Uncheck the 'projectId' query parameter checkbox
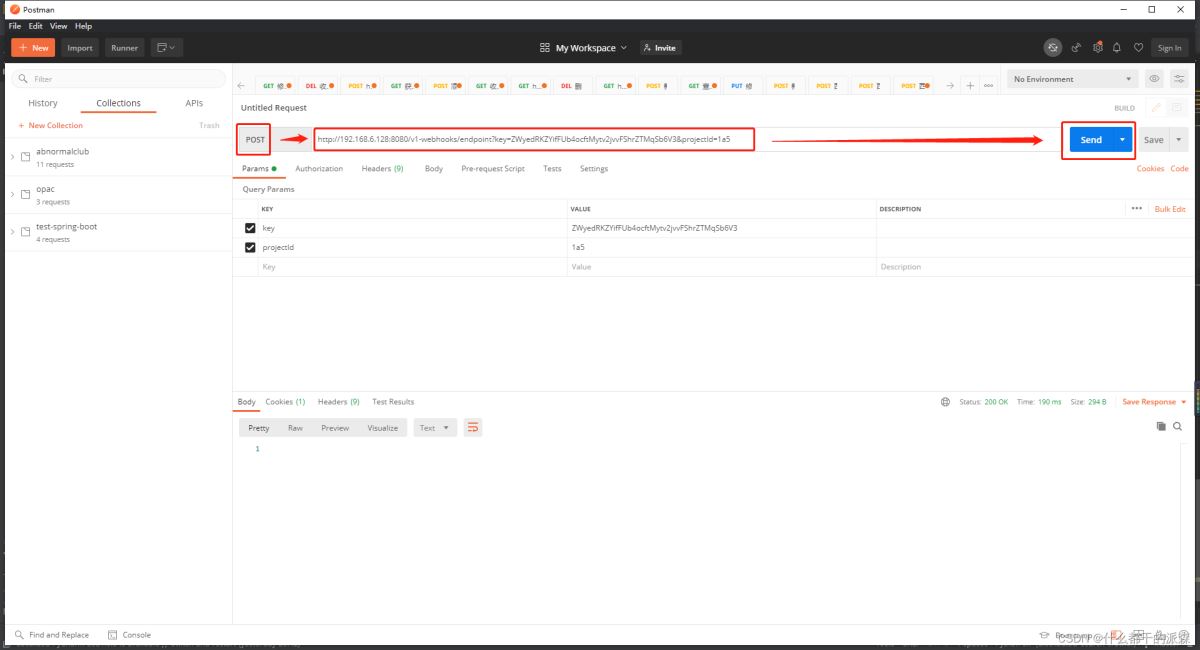The height and width of the screenshot is (650, 1200). coord(250,247)
